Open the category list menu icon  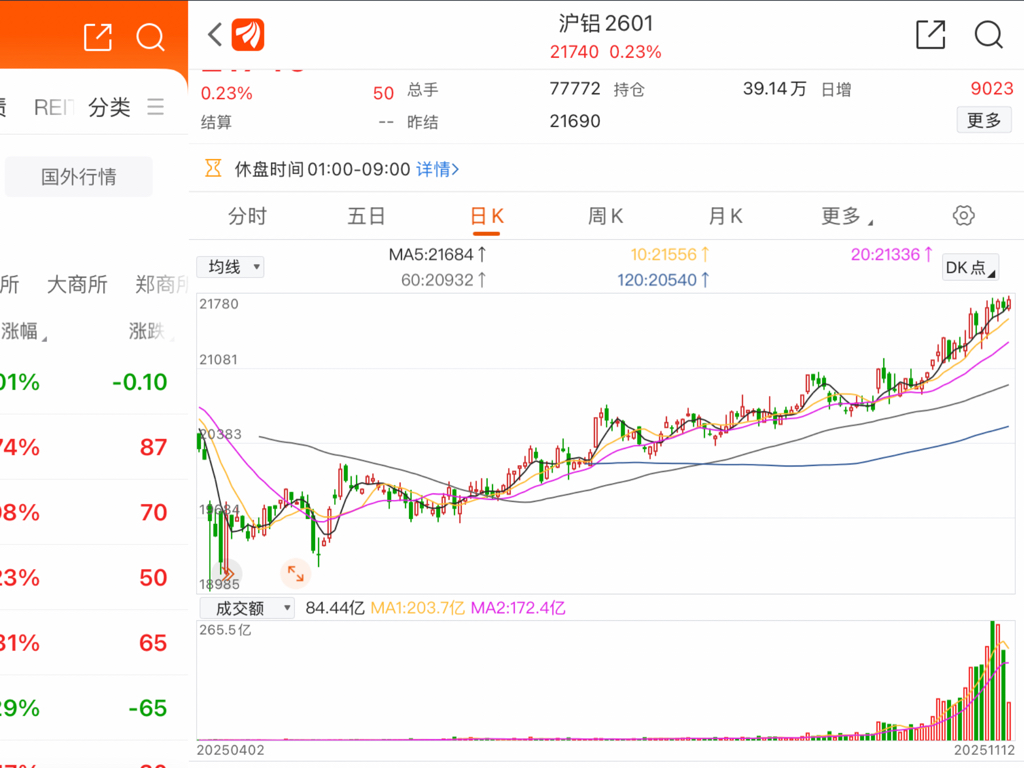(155, 106)
